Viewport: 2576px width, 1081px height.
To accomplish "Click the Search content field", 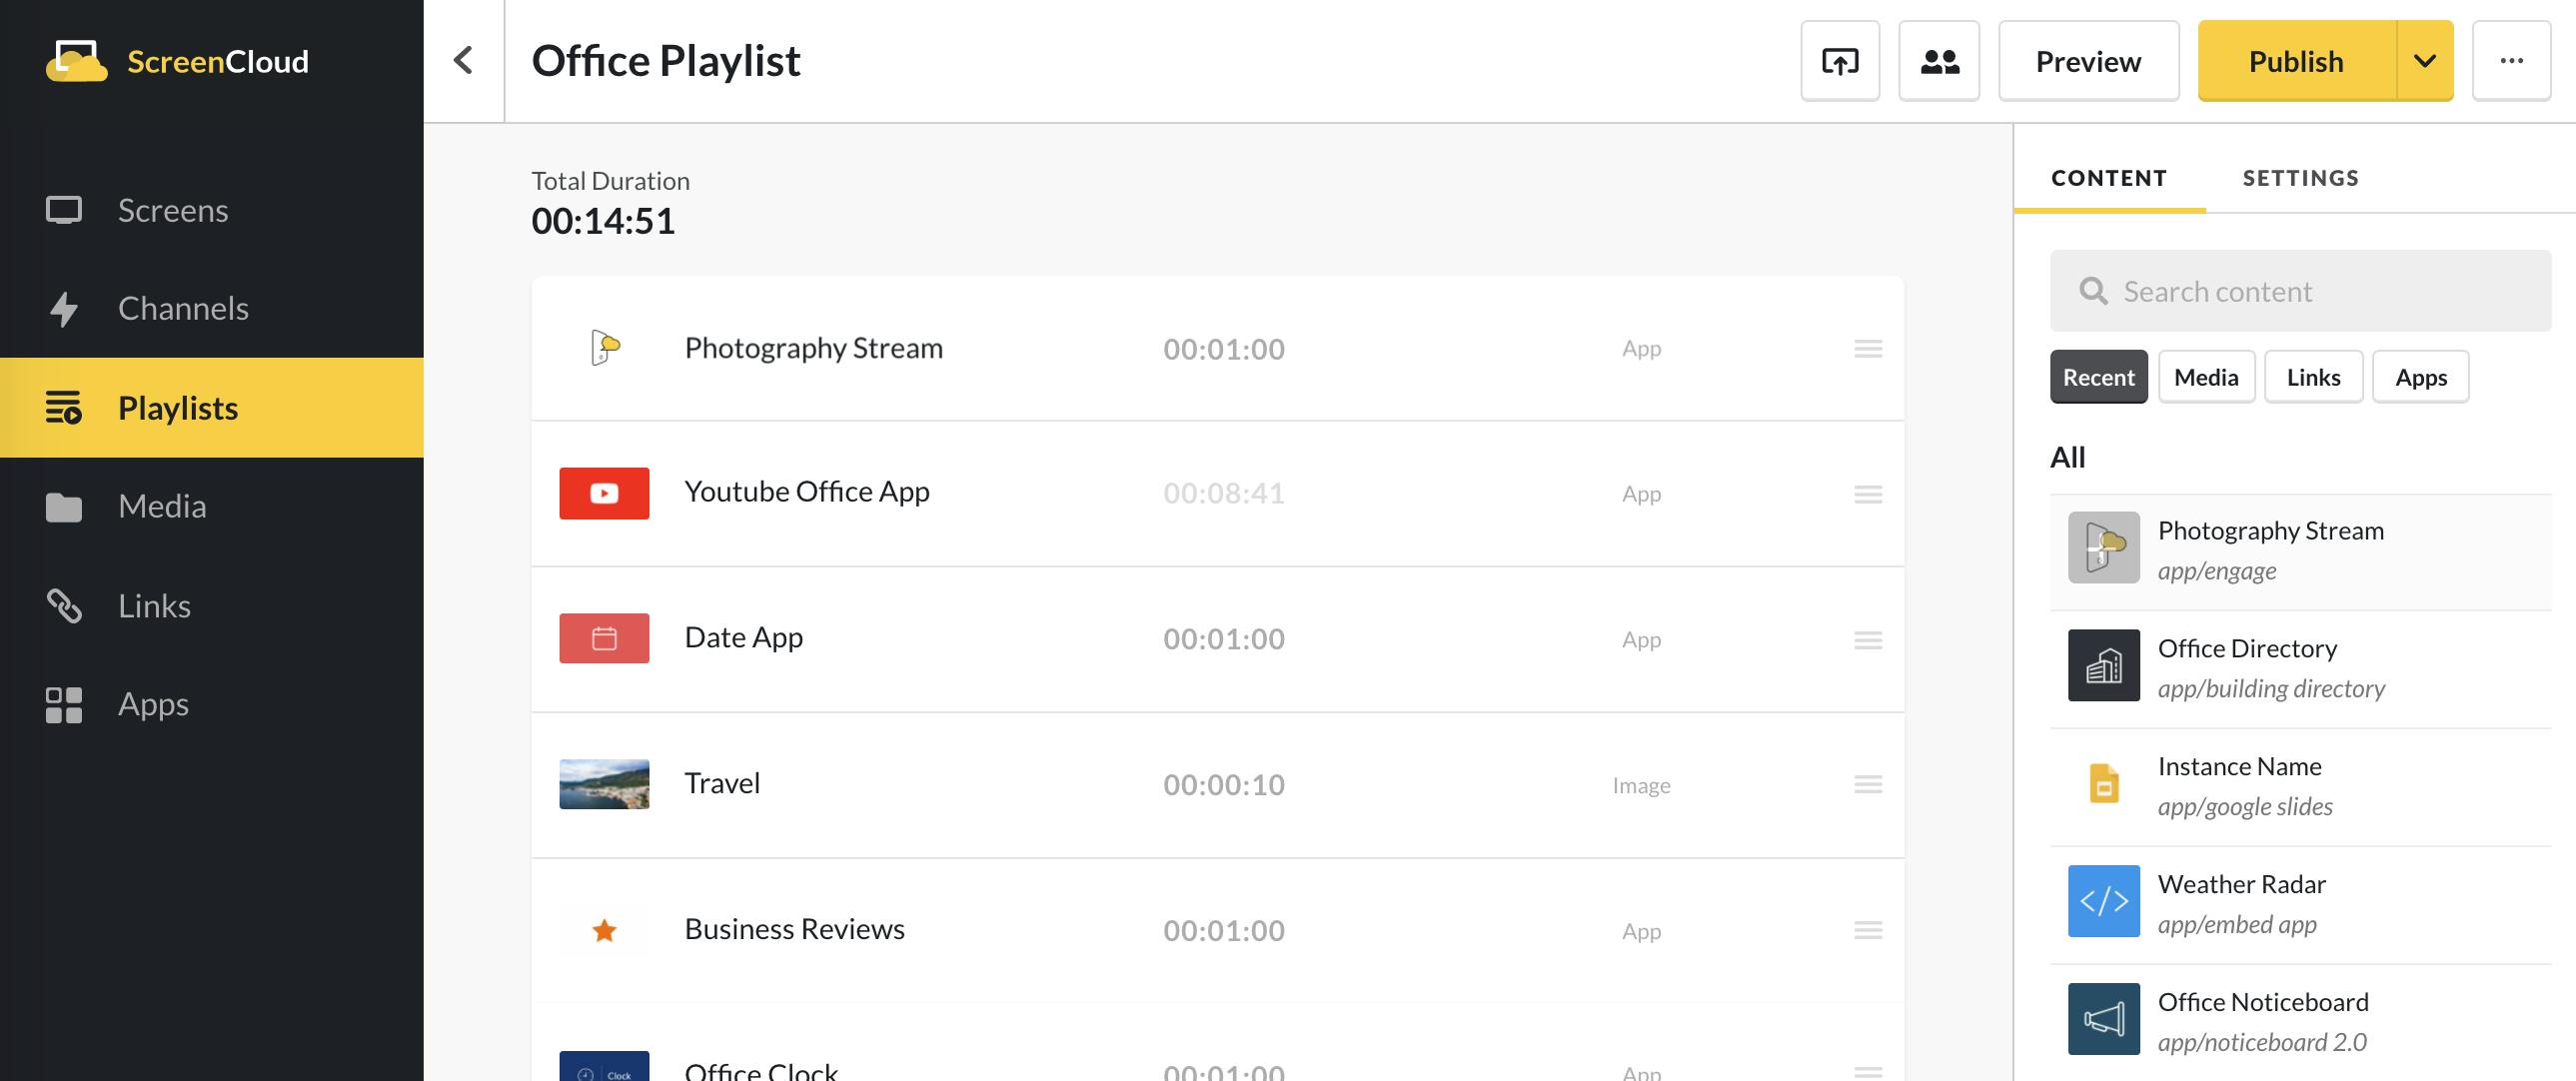I will pos(2300,291).
